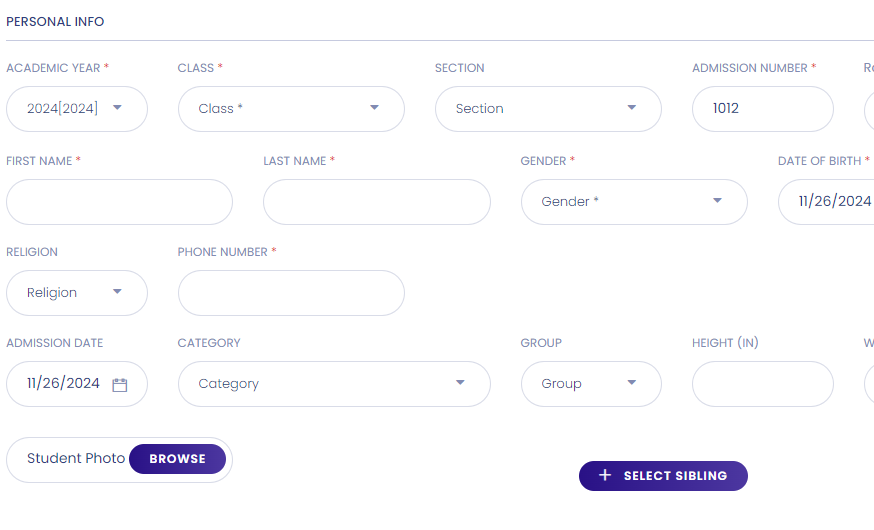
Task: Open the Religion dropdown
Action: coord(77,293)
